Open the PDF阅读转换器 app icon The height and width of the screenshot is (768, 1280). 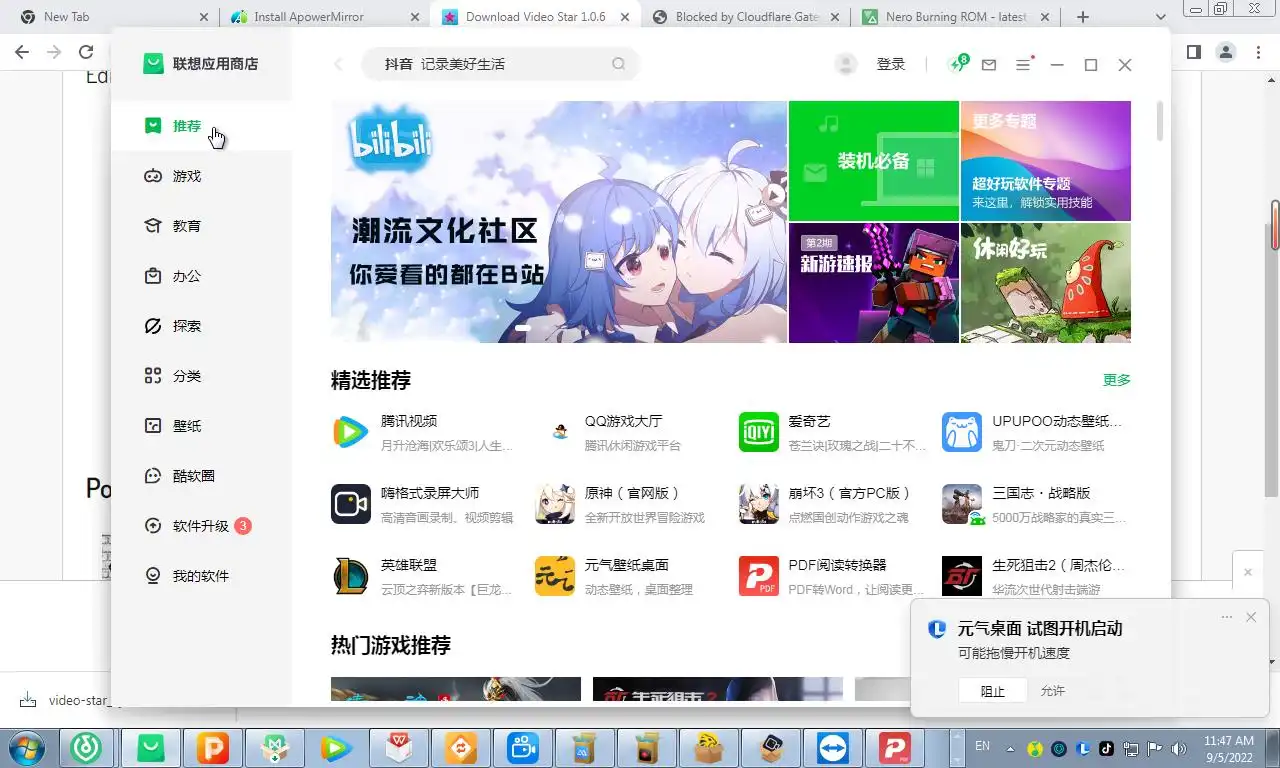[759, 576]
